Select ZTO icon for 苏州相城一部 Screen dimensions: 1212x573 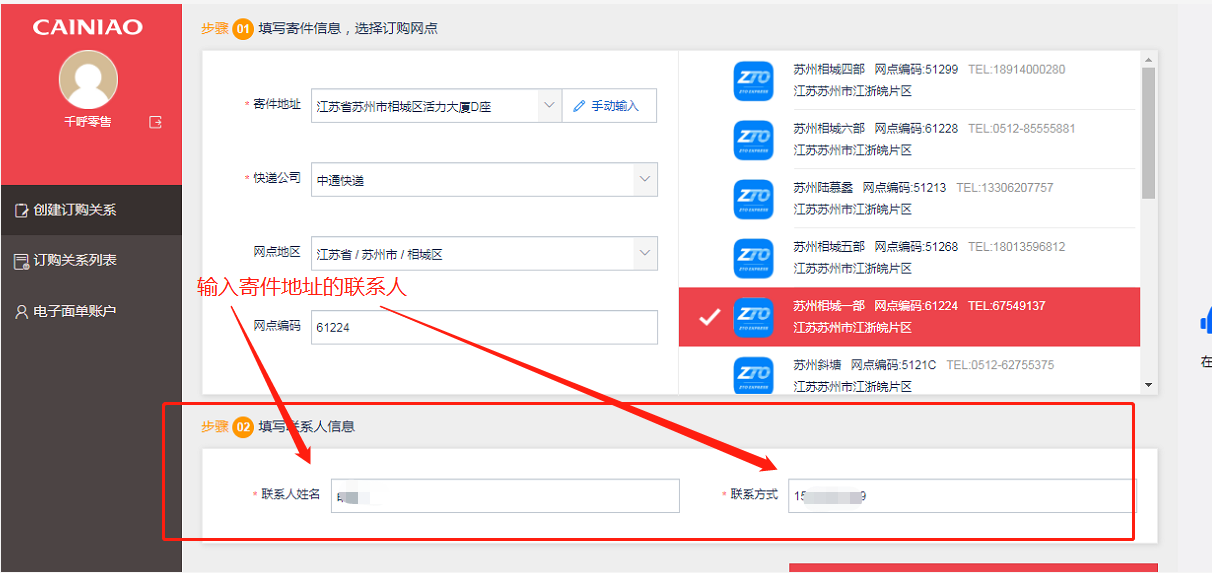click(753, 317)
